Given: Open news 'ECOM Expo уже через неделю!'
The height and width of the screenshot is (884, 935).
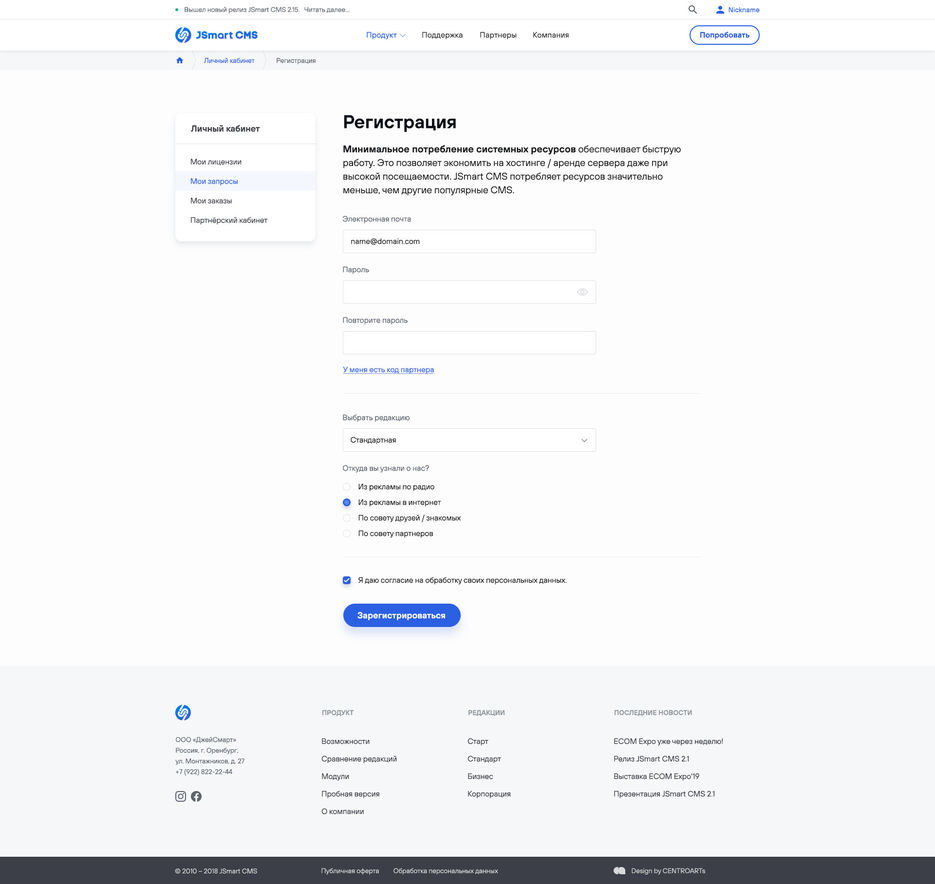Looking at the screenshot, I should pos(668,741).
